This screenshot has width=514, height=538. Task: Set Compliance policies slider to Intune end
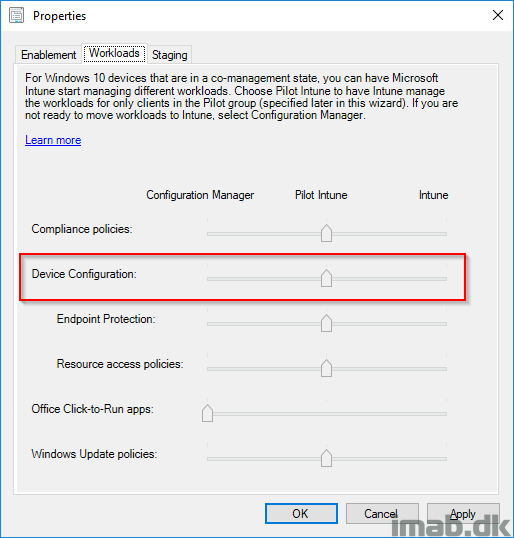coord(446,234)
